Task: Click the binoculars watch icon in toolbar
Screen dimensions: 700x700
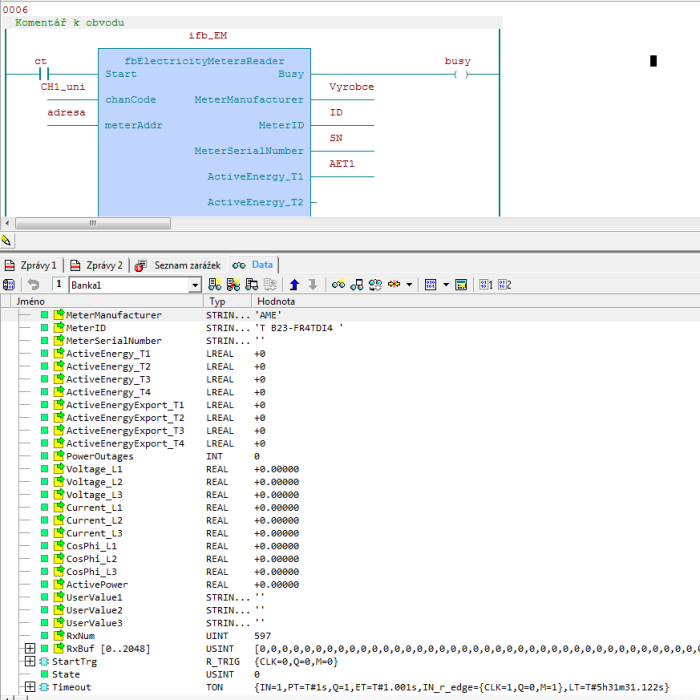Action: point(338,284)
